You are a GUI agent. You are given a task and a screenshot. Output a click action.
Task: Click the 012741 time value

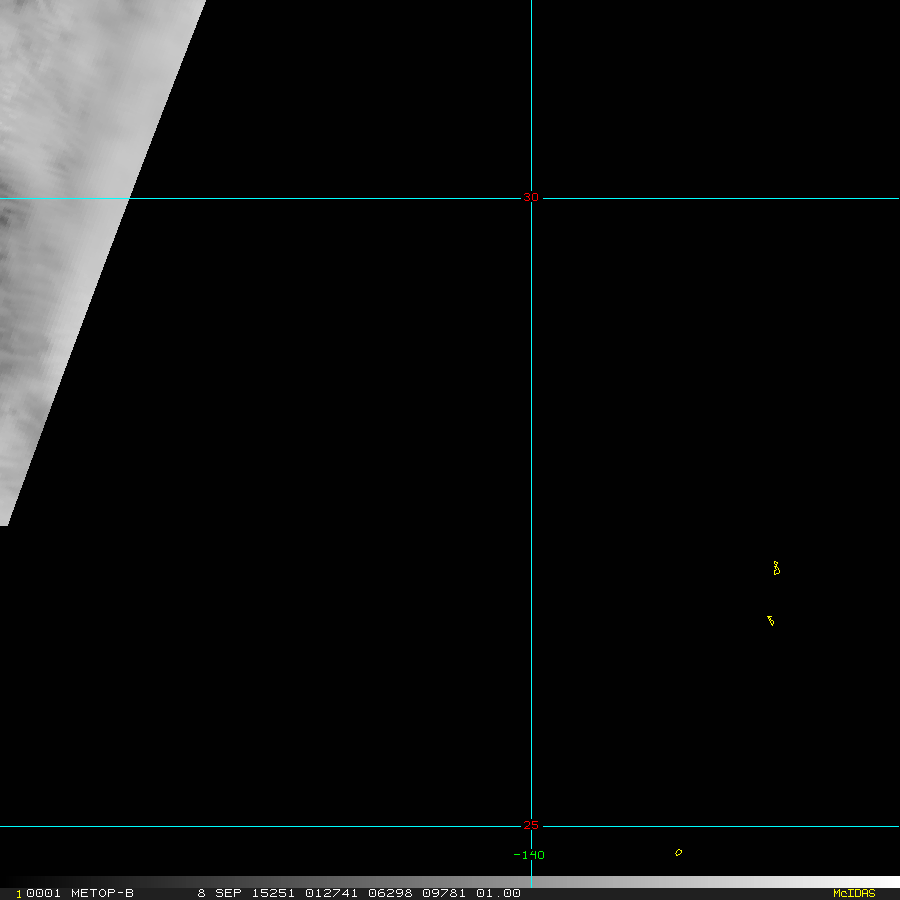pos(331,893)
